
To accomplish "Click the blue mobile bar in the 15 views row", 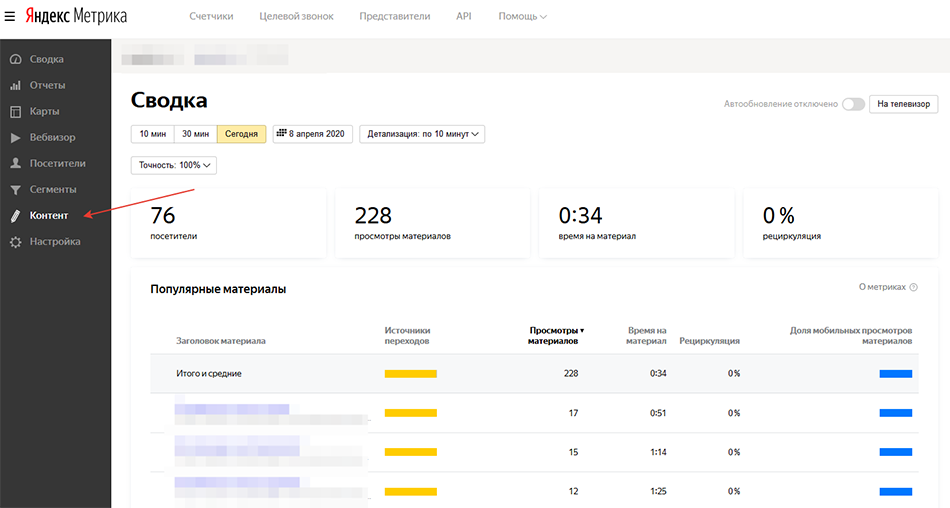I will (x=895, y=452).
